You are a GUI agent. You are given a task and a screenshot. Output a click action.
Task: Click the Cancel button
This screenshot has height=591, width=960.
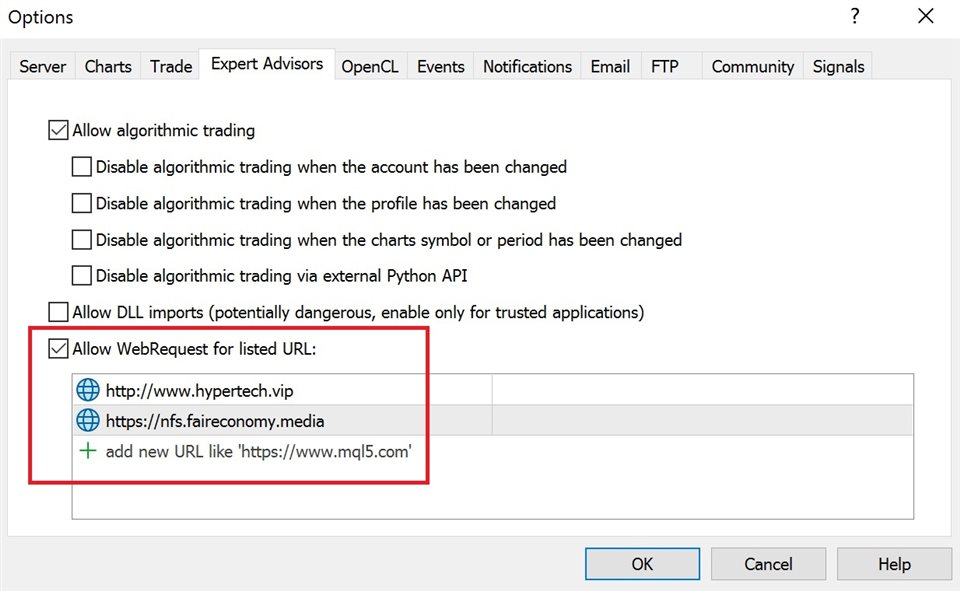coord(768,564)
